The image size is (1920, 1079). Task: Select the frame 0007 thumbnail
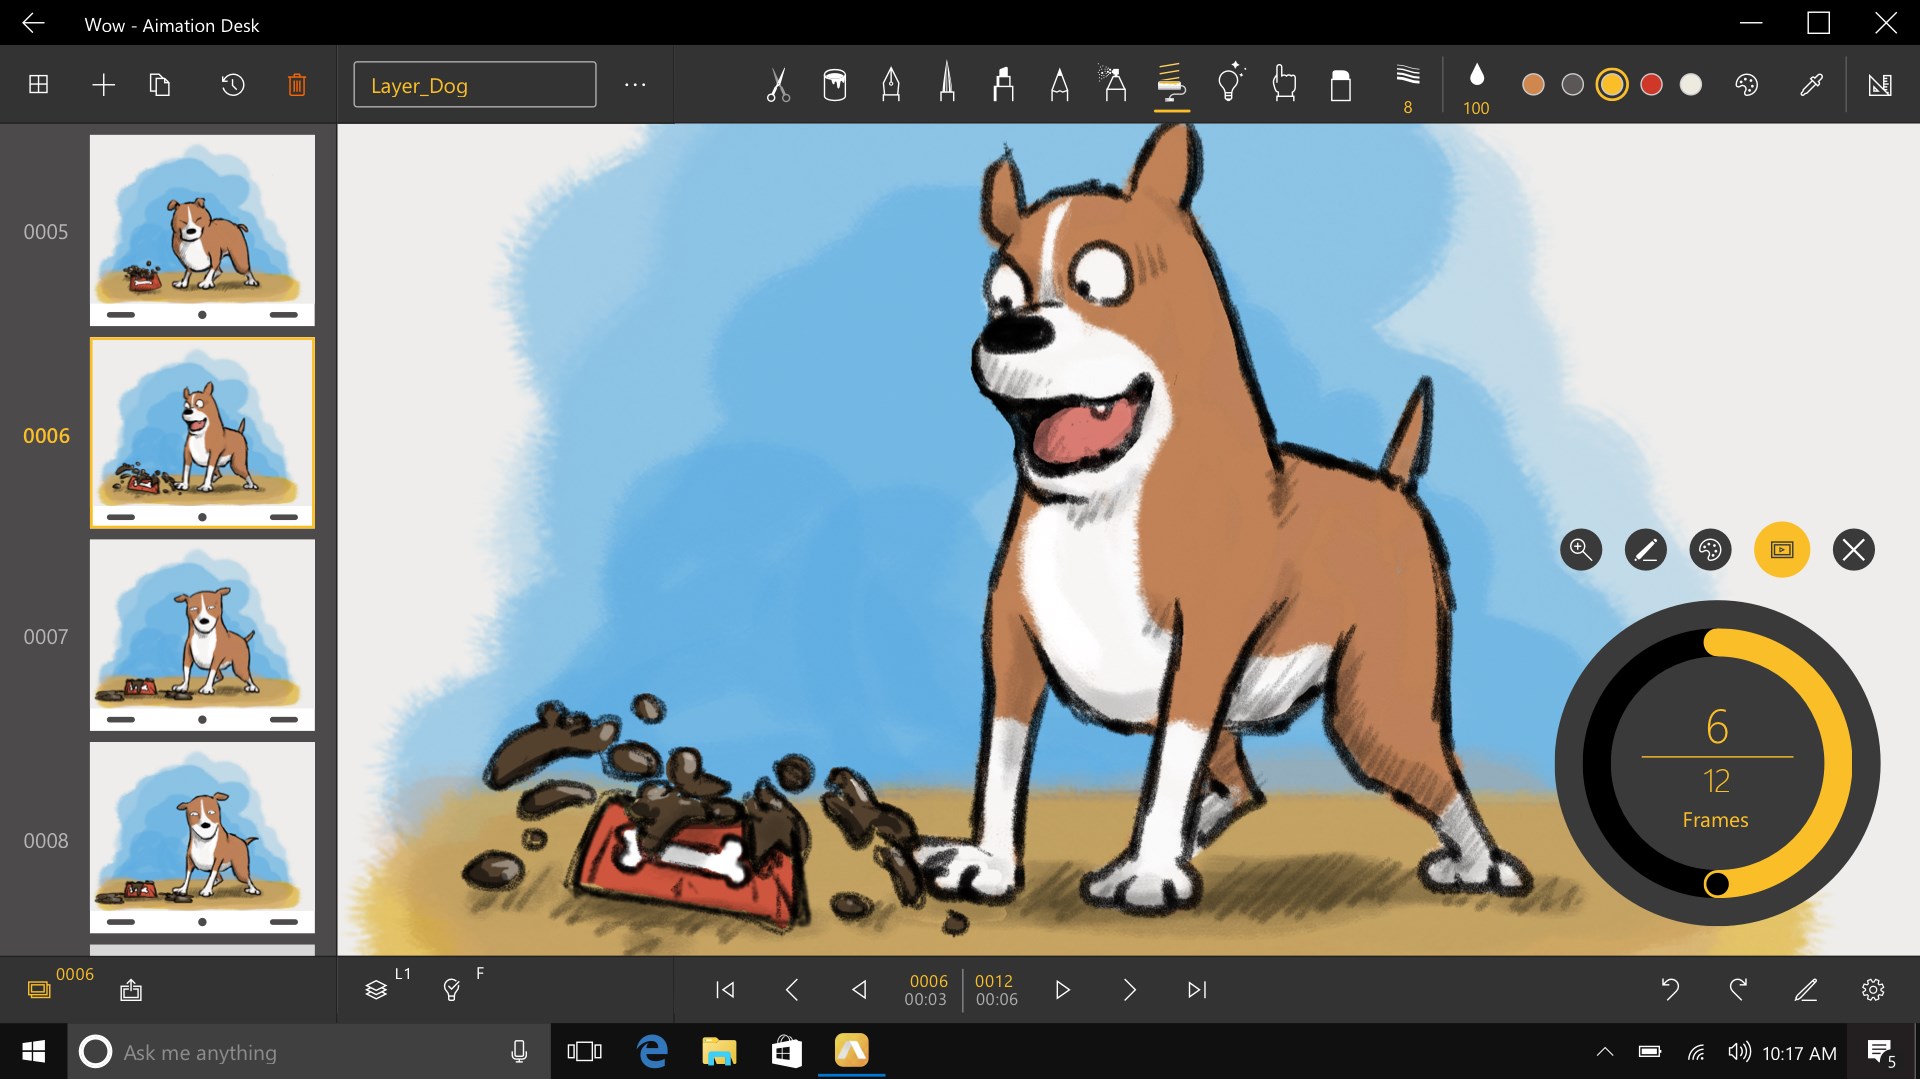point(202,635)
